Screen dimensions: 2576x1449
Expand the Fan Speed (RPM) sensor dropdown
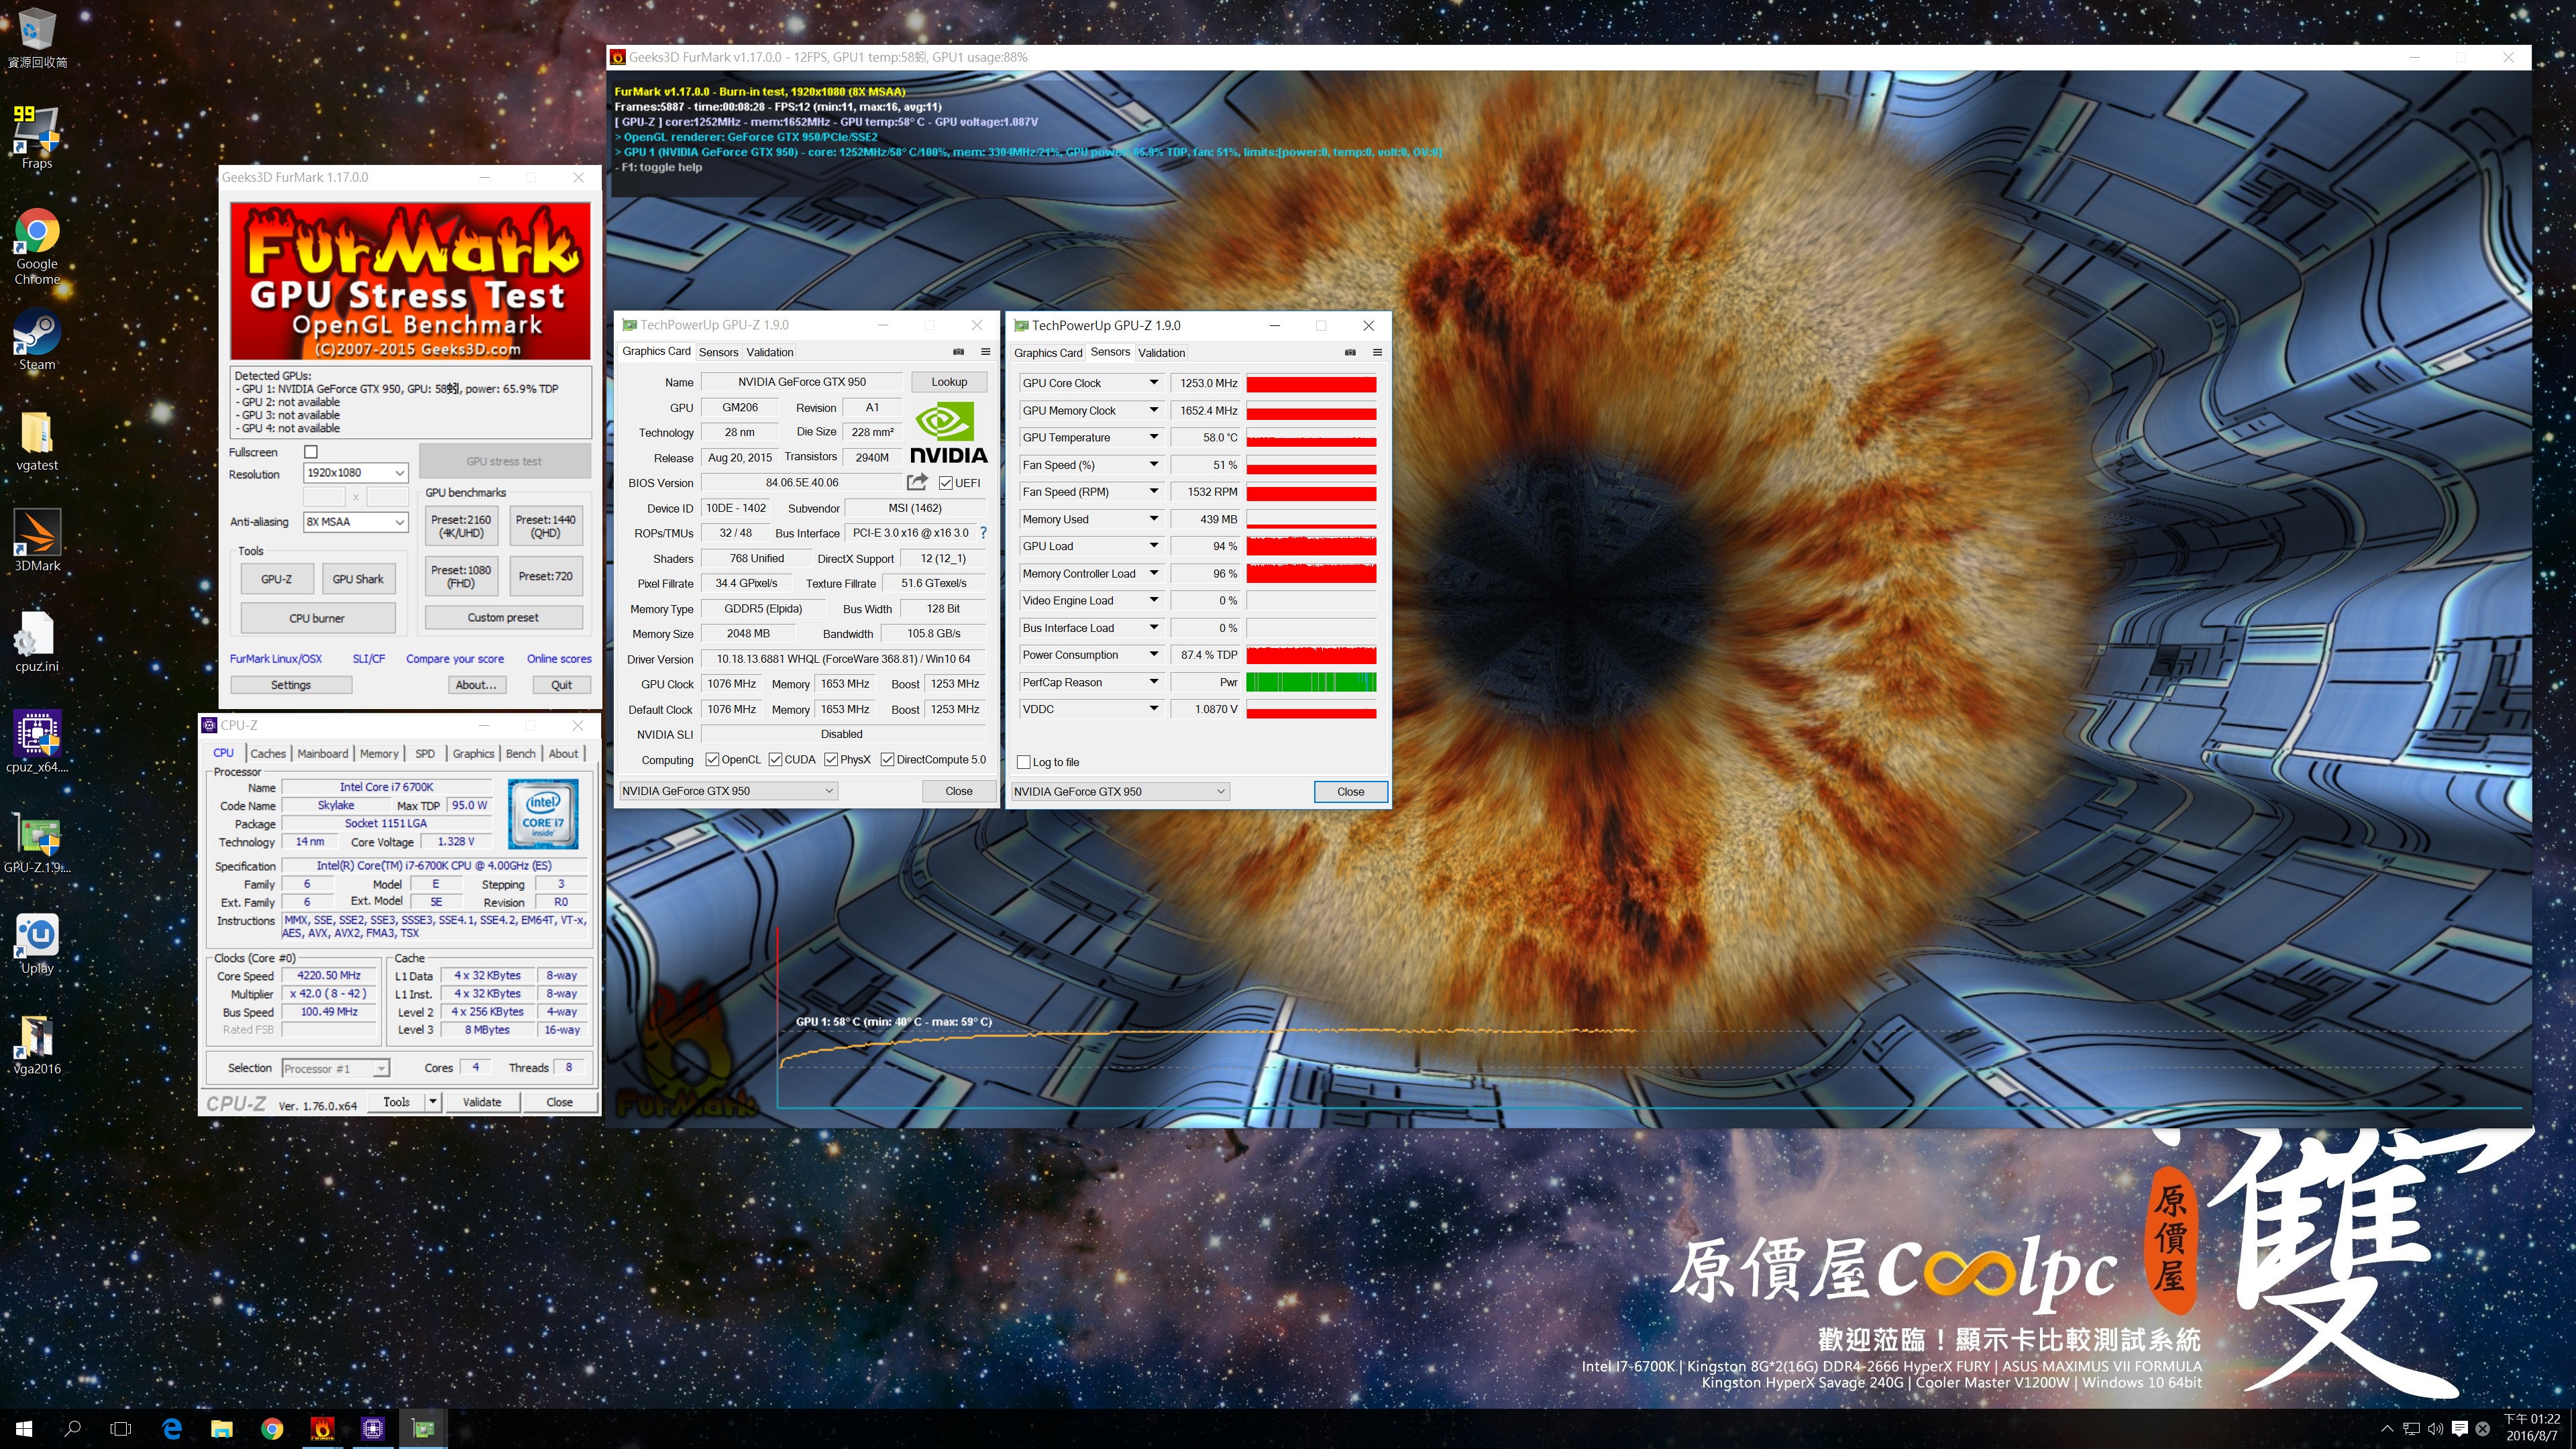(1153, 492)
